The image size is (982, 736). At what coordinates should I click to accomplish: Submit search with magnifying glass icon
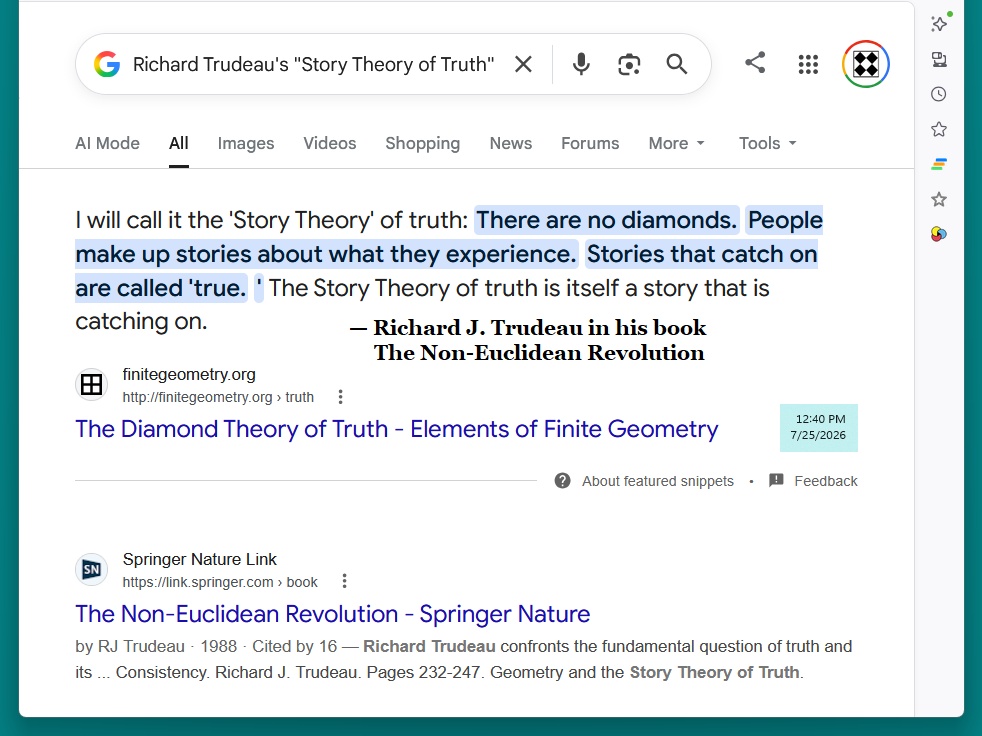pyautogui.click(x=676, y=64)
